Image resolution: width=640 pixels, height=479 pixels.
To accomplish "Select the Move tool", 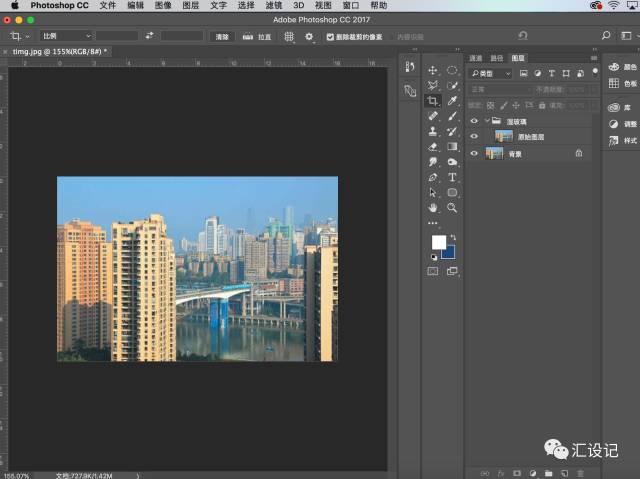I will point(433,71).
